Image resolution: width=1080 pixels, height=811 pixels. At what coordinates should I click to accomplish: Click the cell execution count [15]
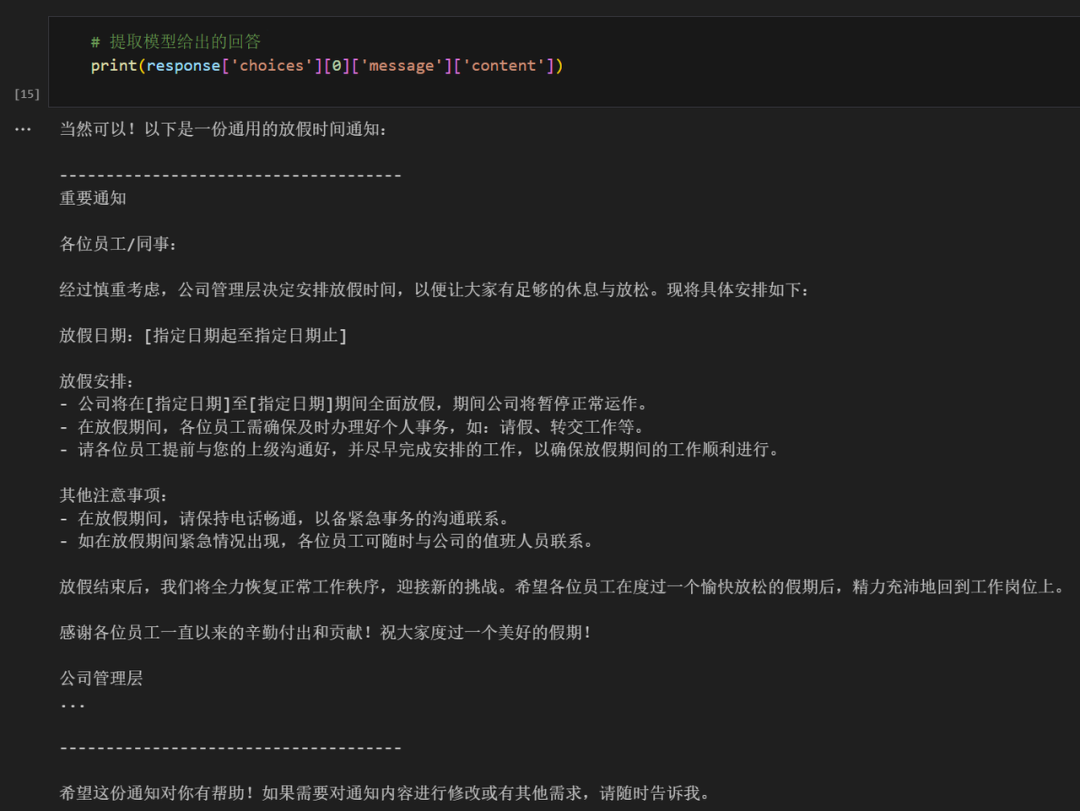[27, 94]
